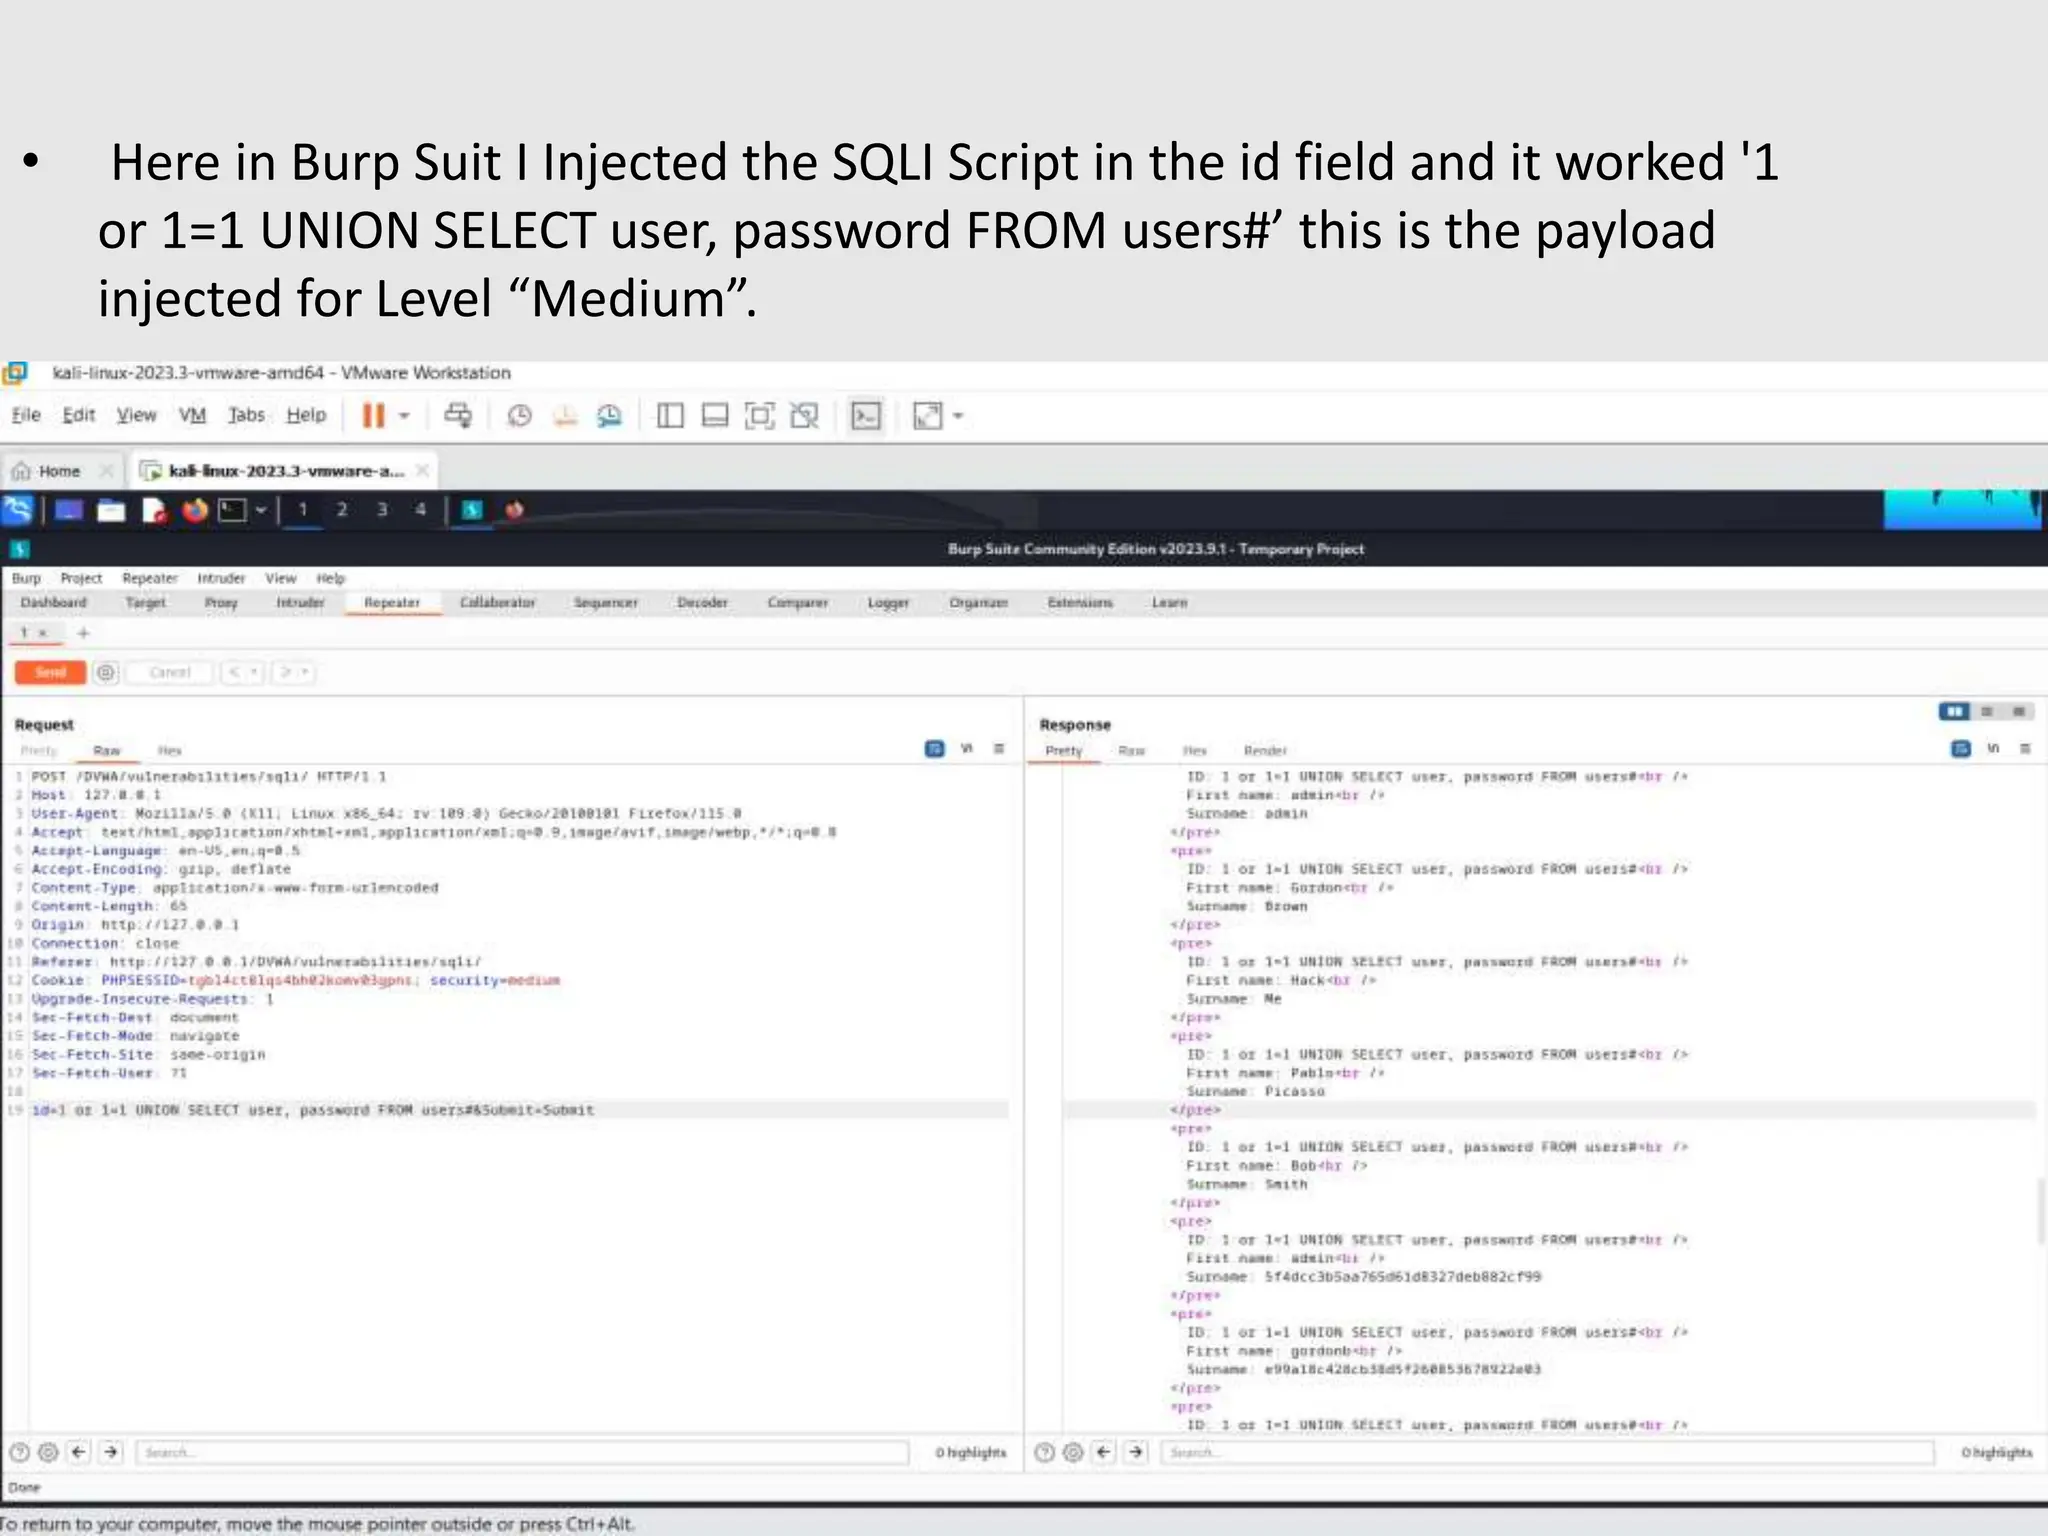Open Burp Suite's Intruder menu
The width and height of the screenshot is (2048, 1536).
pos(221,578)
